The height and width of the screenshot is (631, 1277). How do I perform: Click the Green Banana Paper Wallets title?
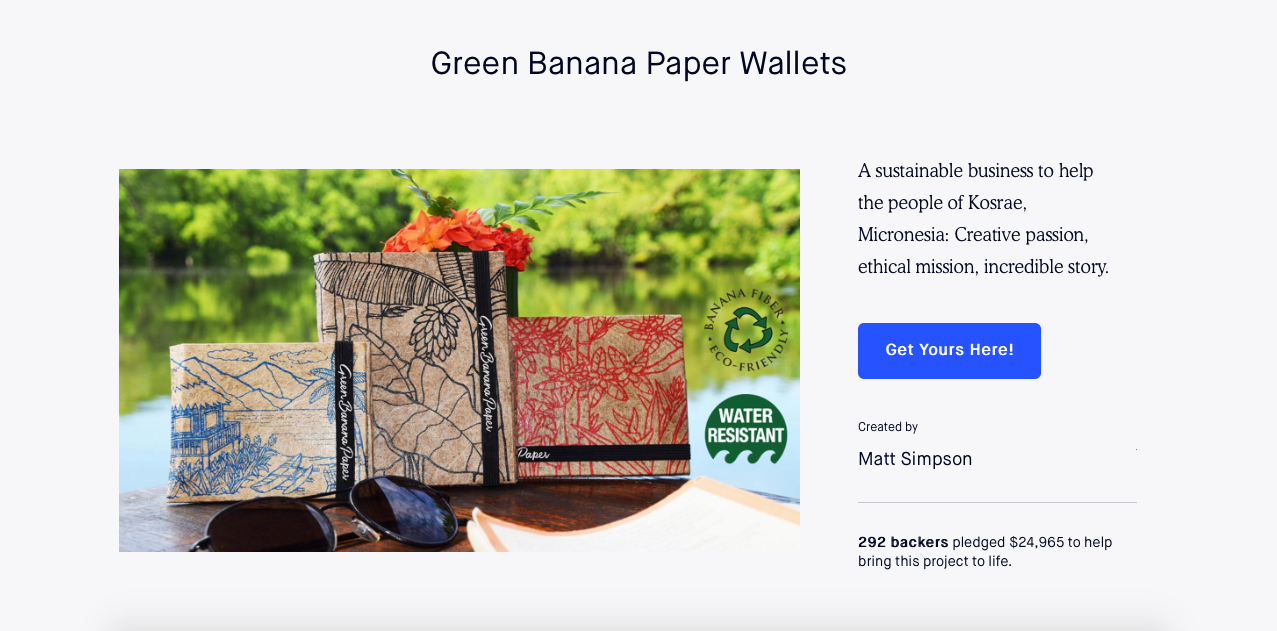click(638, 64)
